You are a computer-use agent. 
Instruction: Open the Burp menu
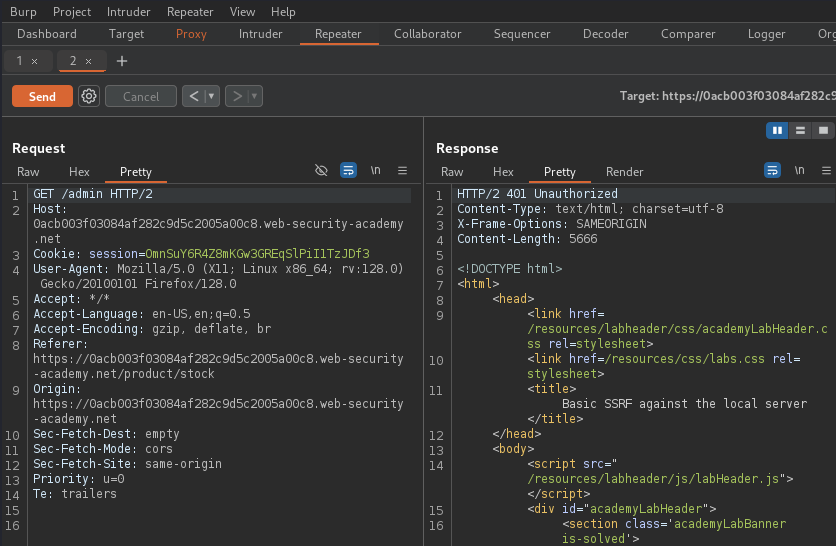[x=23, y=12]
